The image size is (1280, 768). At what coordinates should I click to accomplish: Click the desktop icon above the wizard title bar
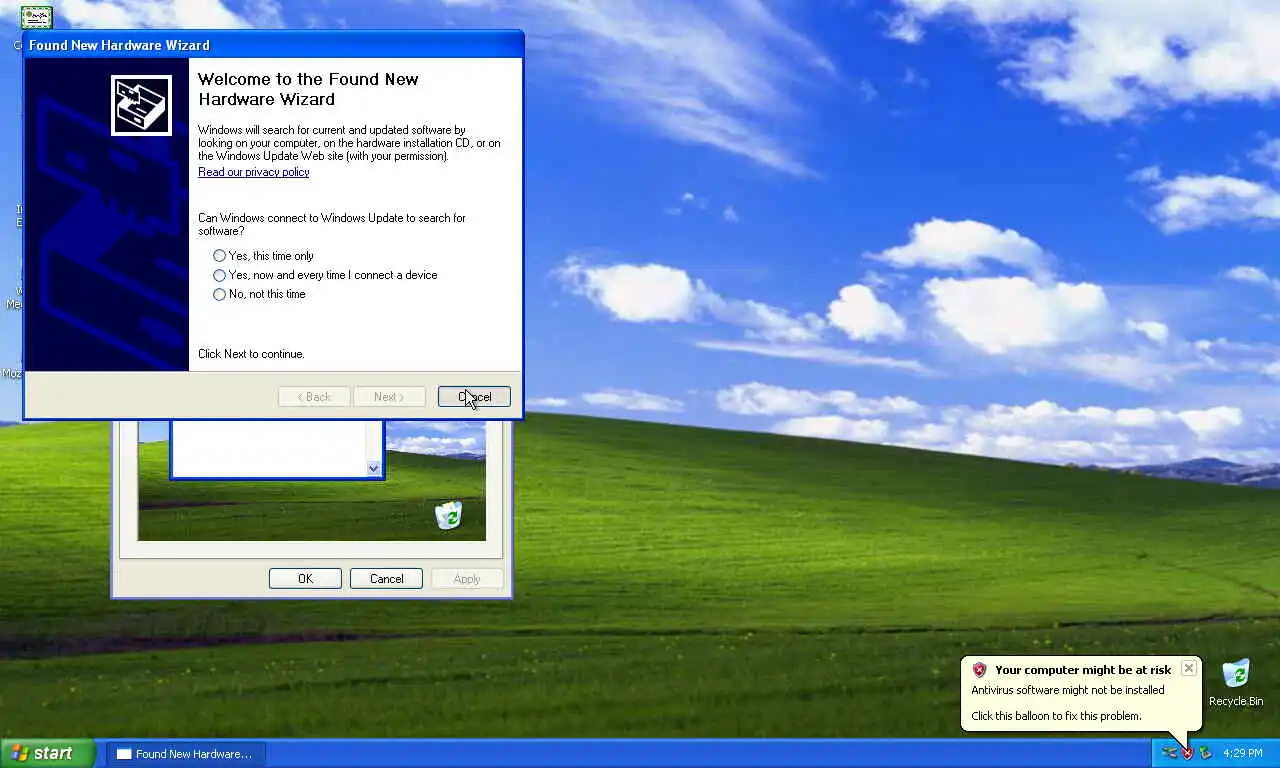click(x=37, y=17)
